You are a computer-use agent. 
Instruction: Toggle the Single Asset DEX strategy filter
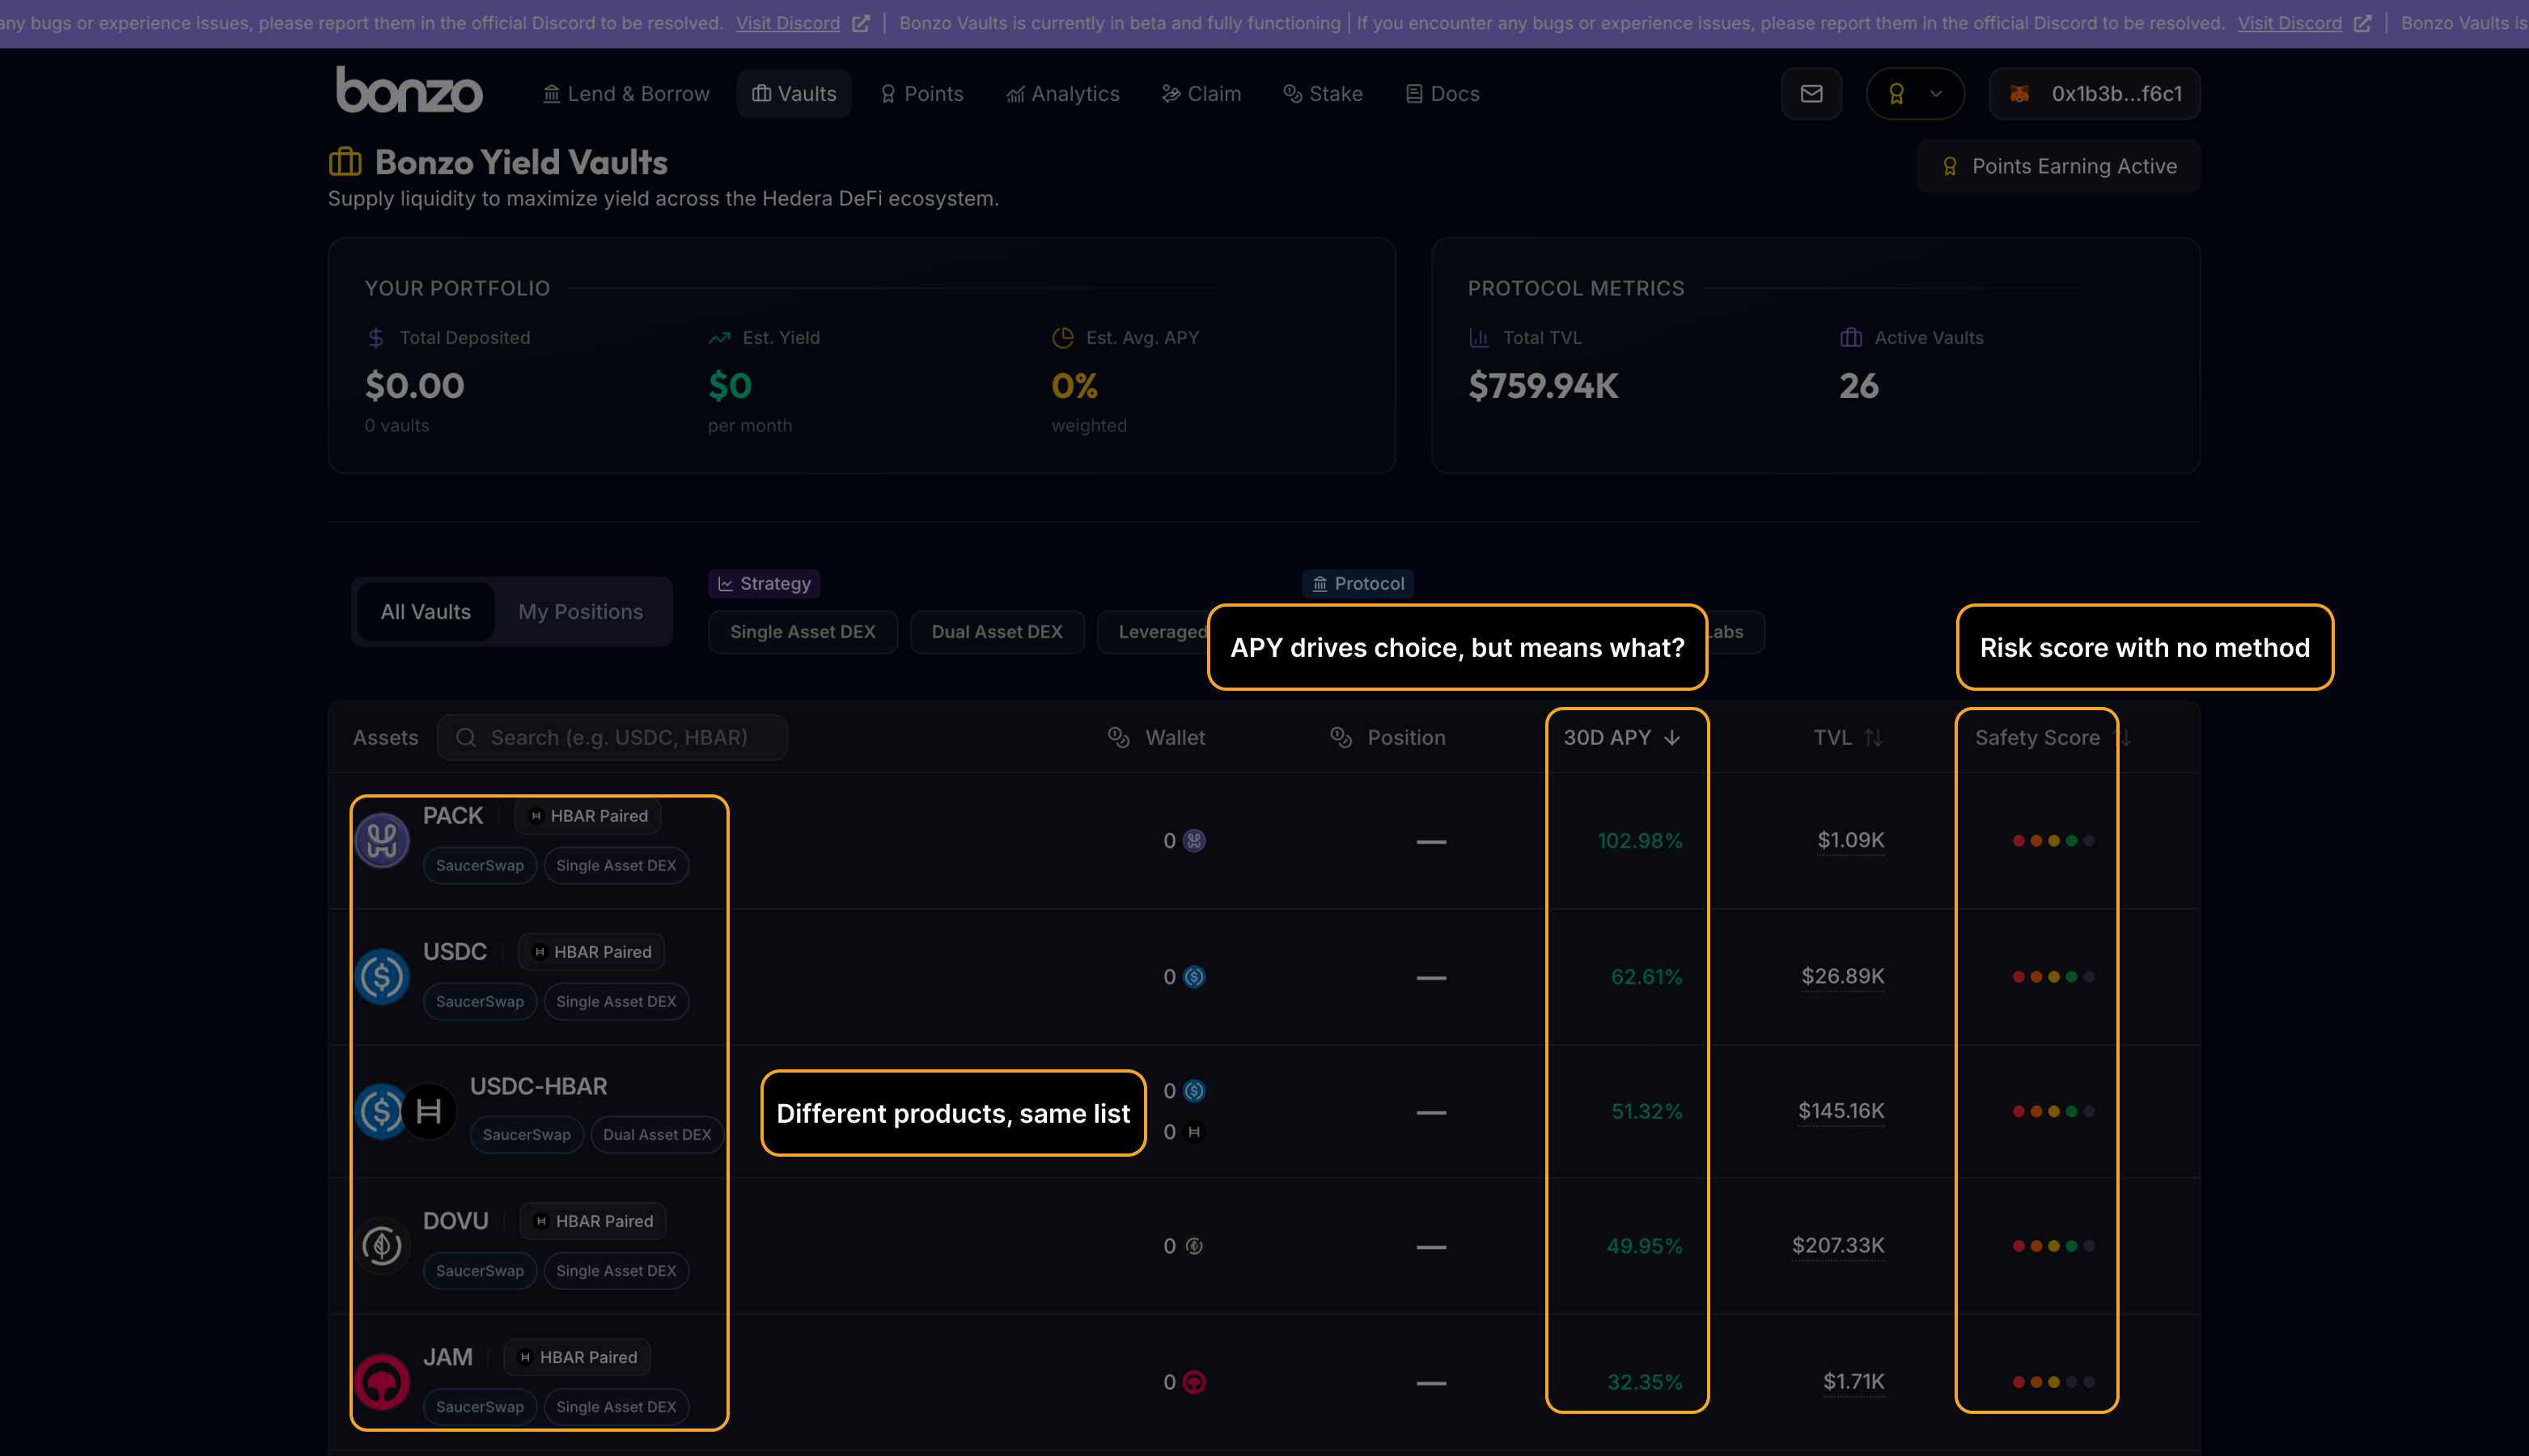[802, 632]
